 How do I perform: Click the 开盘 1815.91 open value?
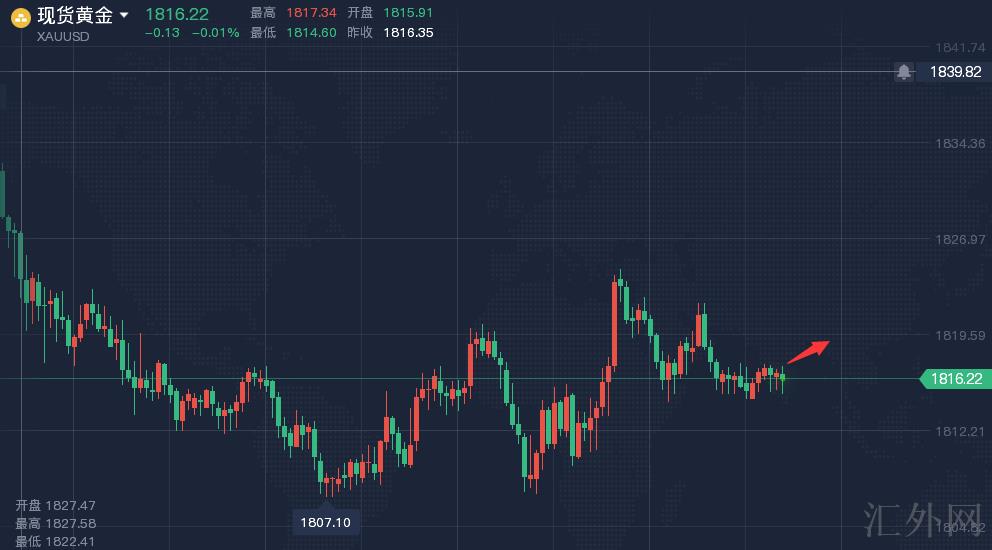coord(408,13)
